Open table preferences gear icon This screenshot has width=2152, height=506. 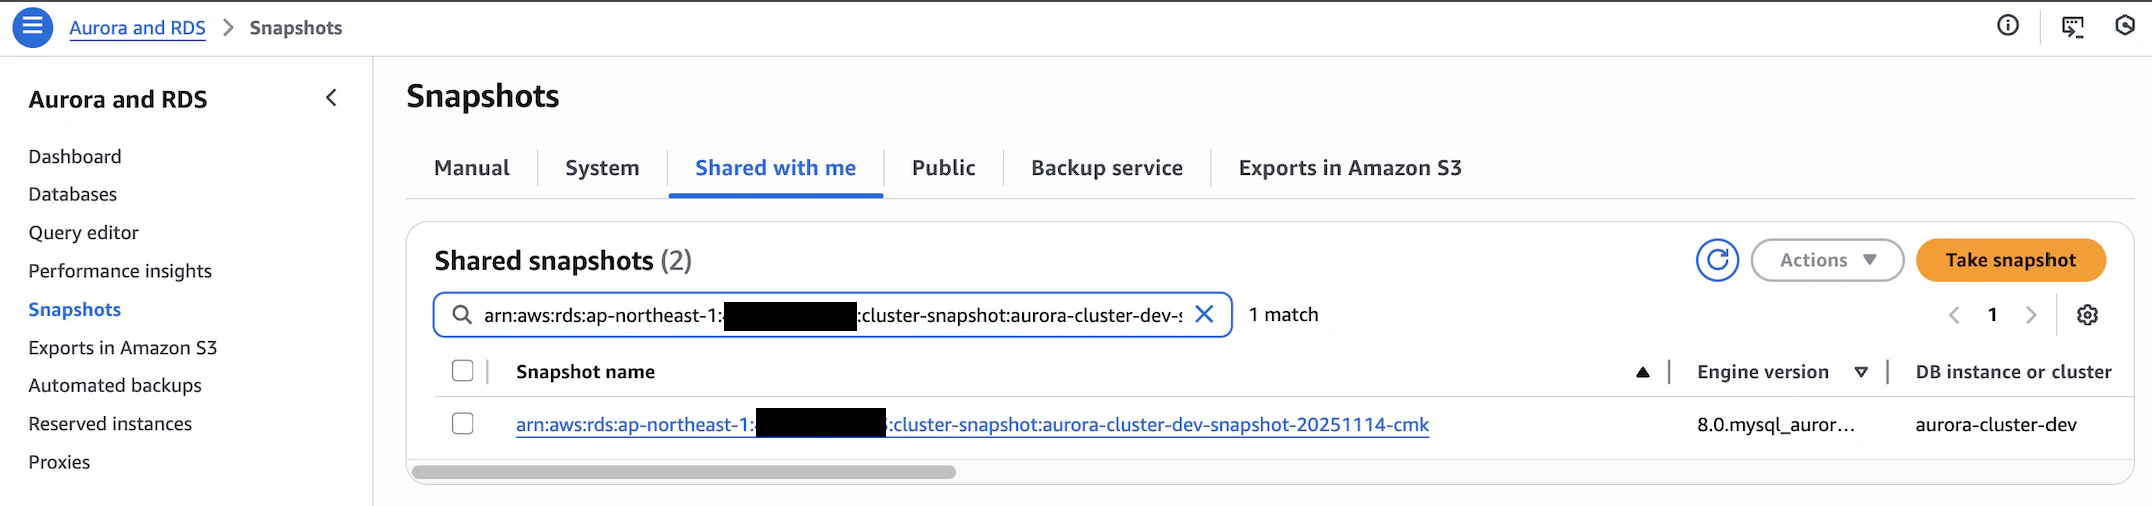click(x=2087, y=315)
